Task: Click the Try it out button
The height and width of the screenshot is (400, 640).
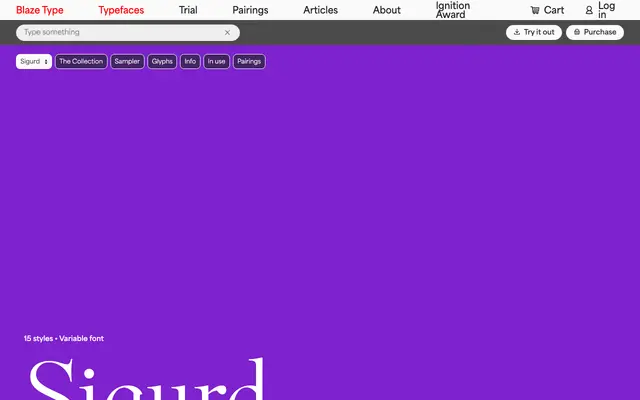Action: [534, 32]
